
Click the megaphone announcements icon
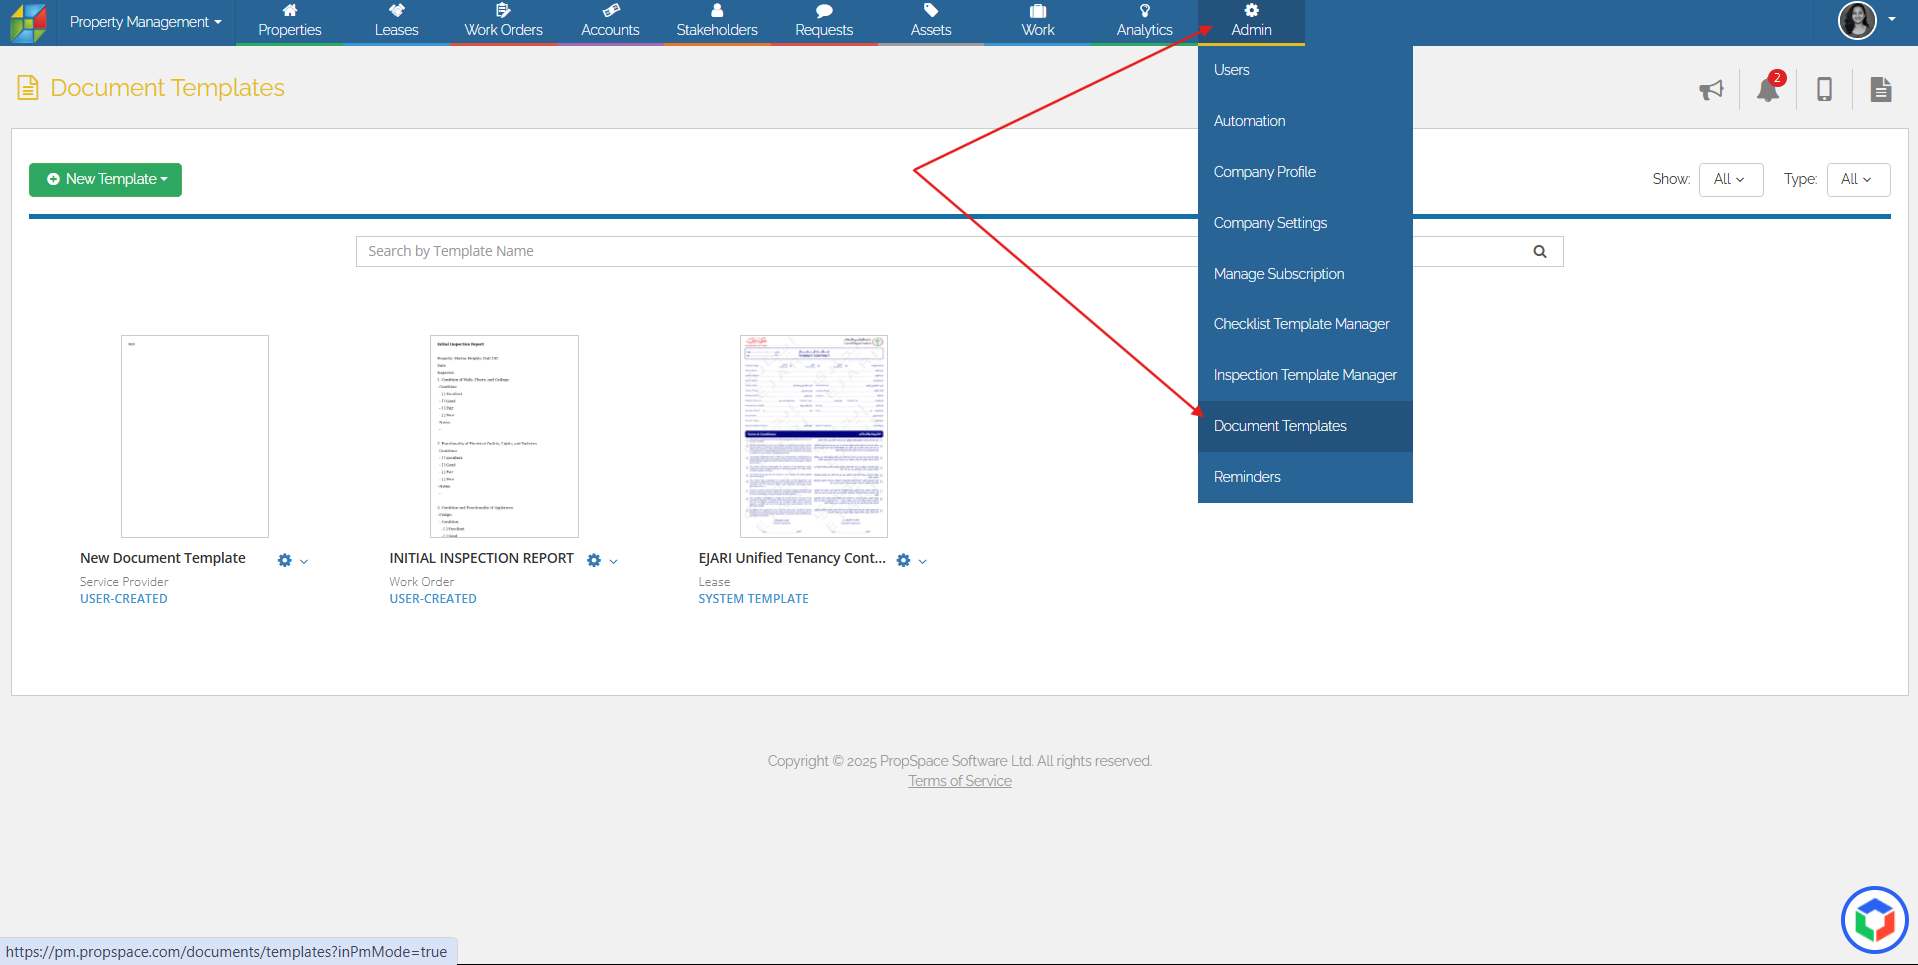[1711, 90]
